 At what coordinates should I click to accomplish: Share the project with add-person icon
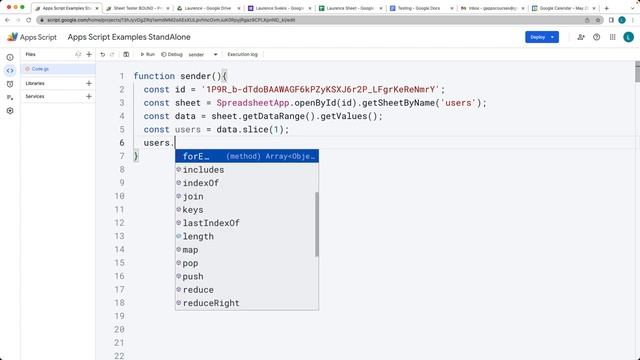tap(581, 37)
